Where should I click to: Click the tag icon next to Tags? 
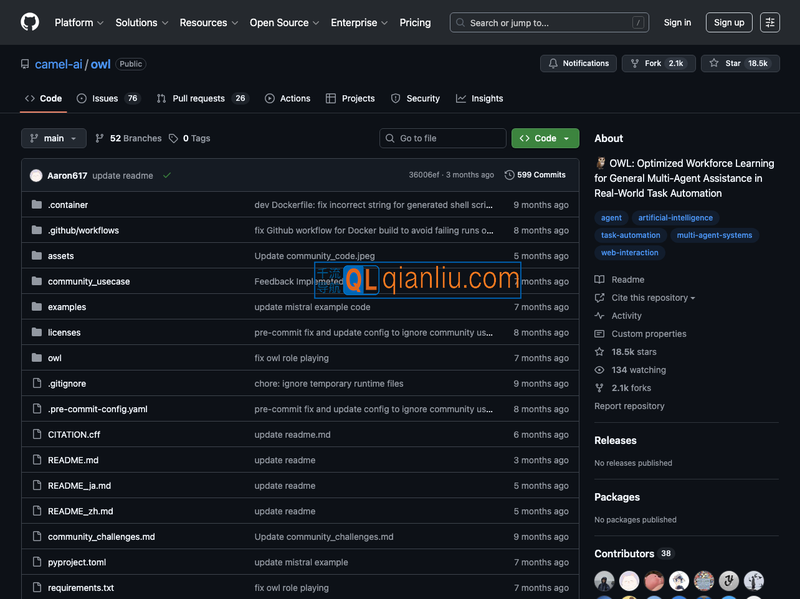[173, 139]
